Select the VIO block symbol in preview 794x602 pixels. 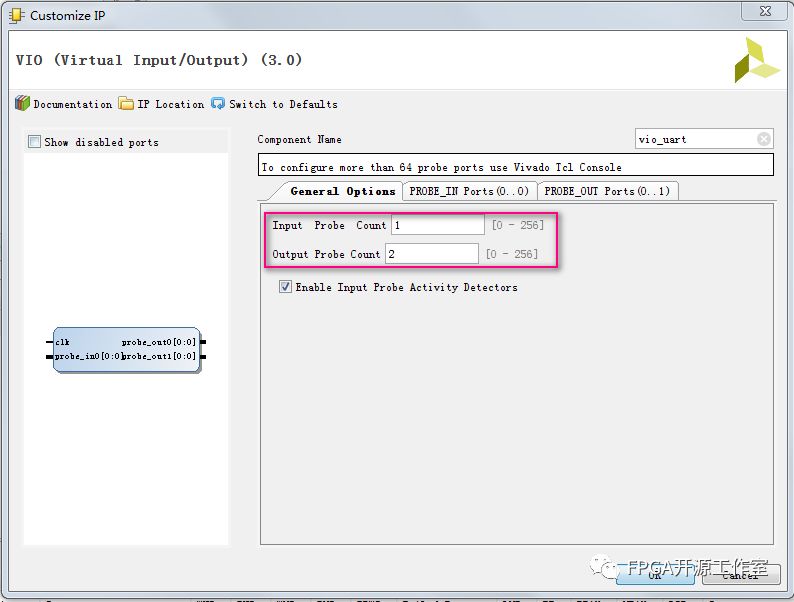tap(126, 349)
